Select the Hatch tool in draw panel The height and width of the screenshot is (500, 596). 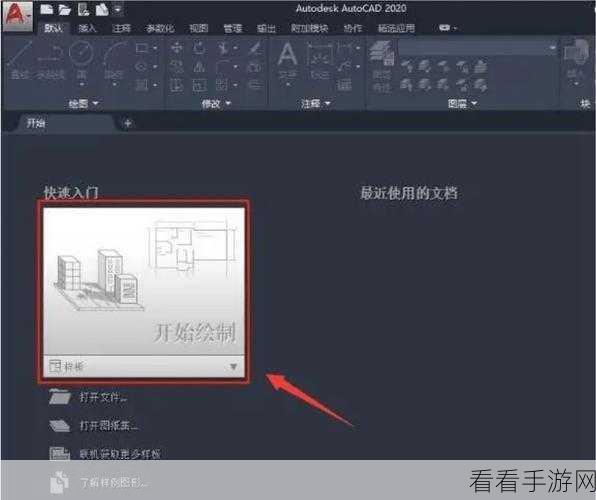coord(142,85)
